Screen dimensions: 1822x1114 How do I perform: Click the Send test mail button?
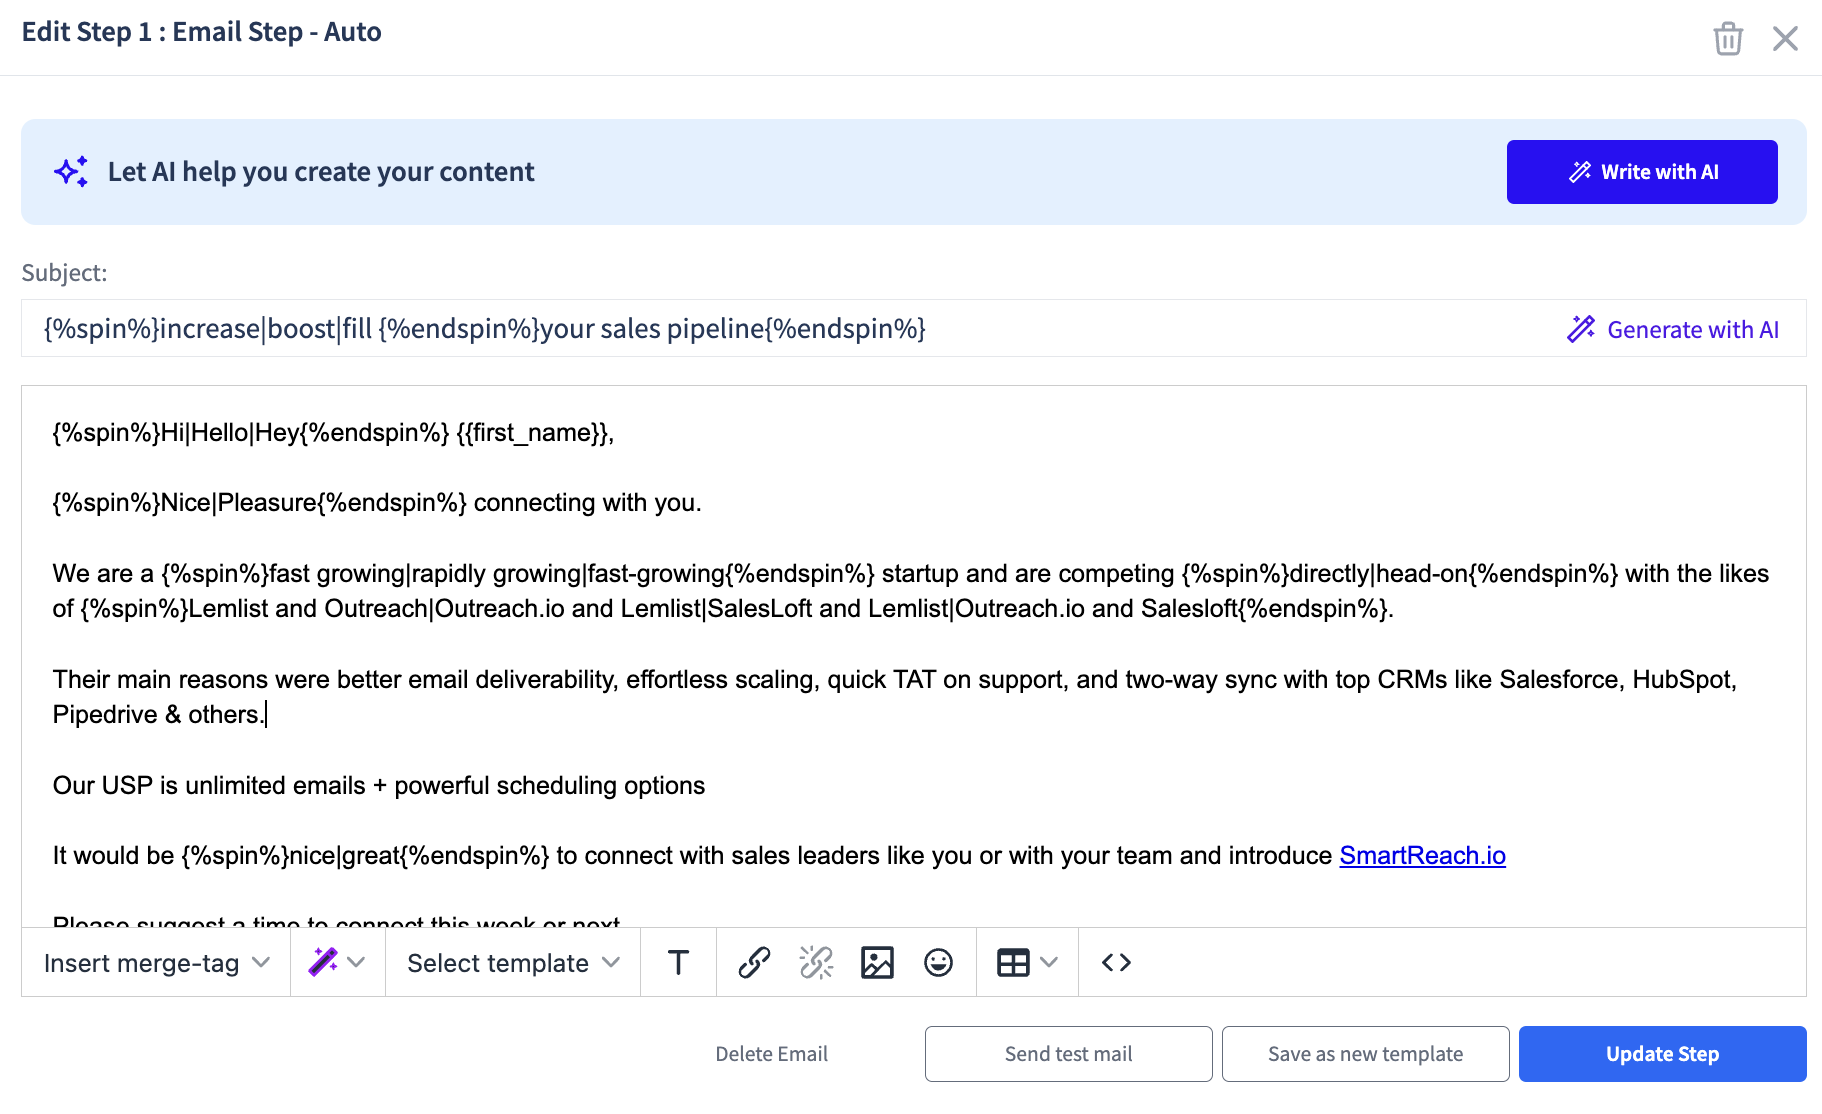tap(1068, 1054)
